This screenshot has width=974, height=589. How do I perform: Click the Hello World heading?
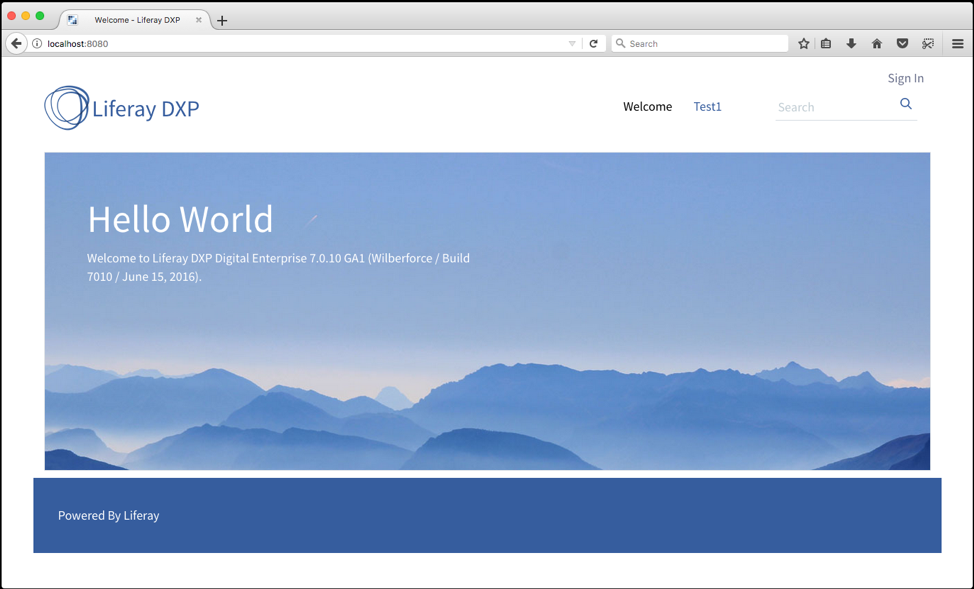[x=180, y=219]
